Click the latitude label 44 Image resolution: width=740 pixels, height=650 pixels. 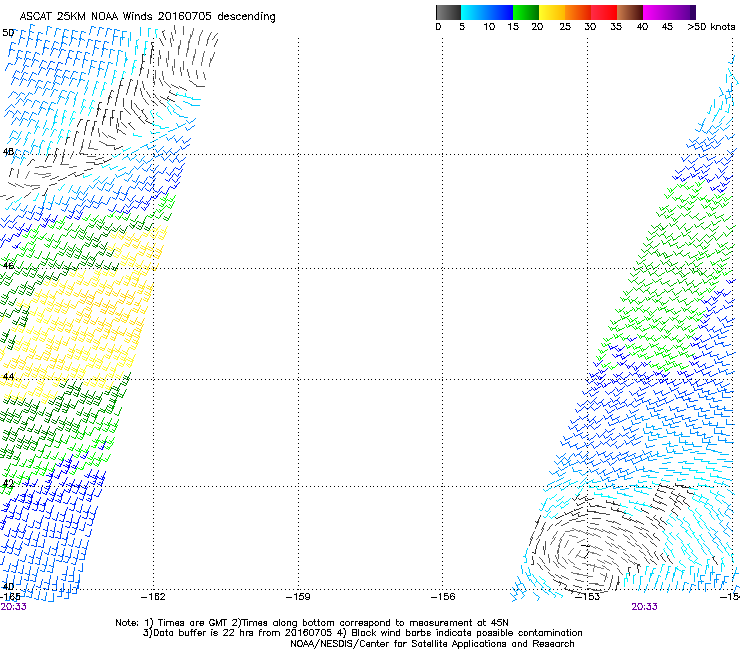(x=8, y=377)
